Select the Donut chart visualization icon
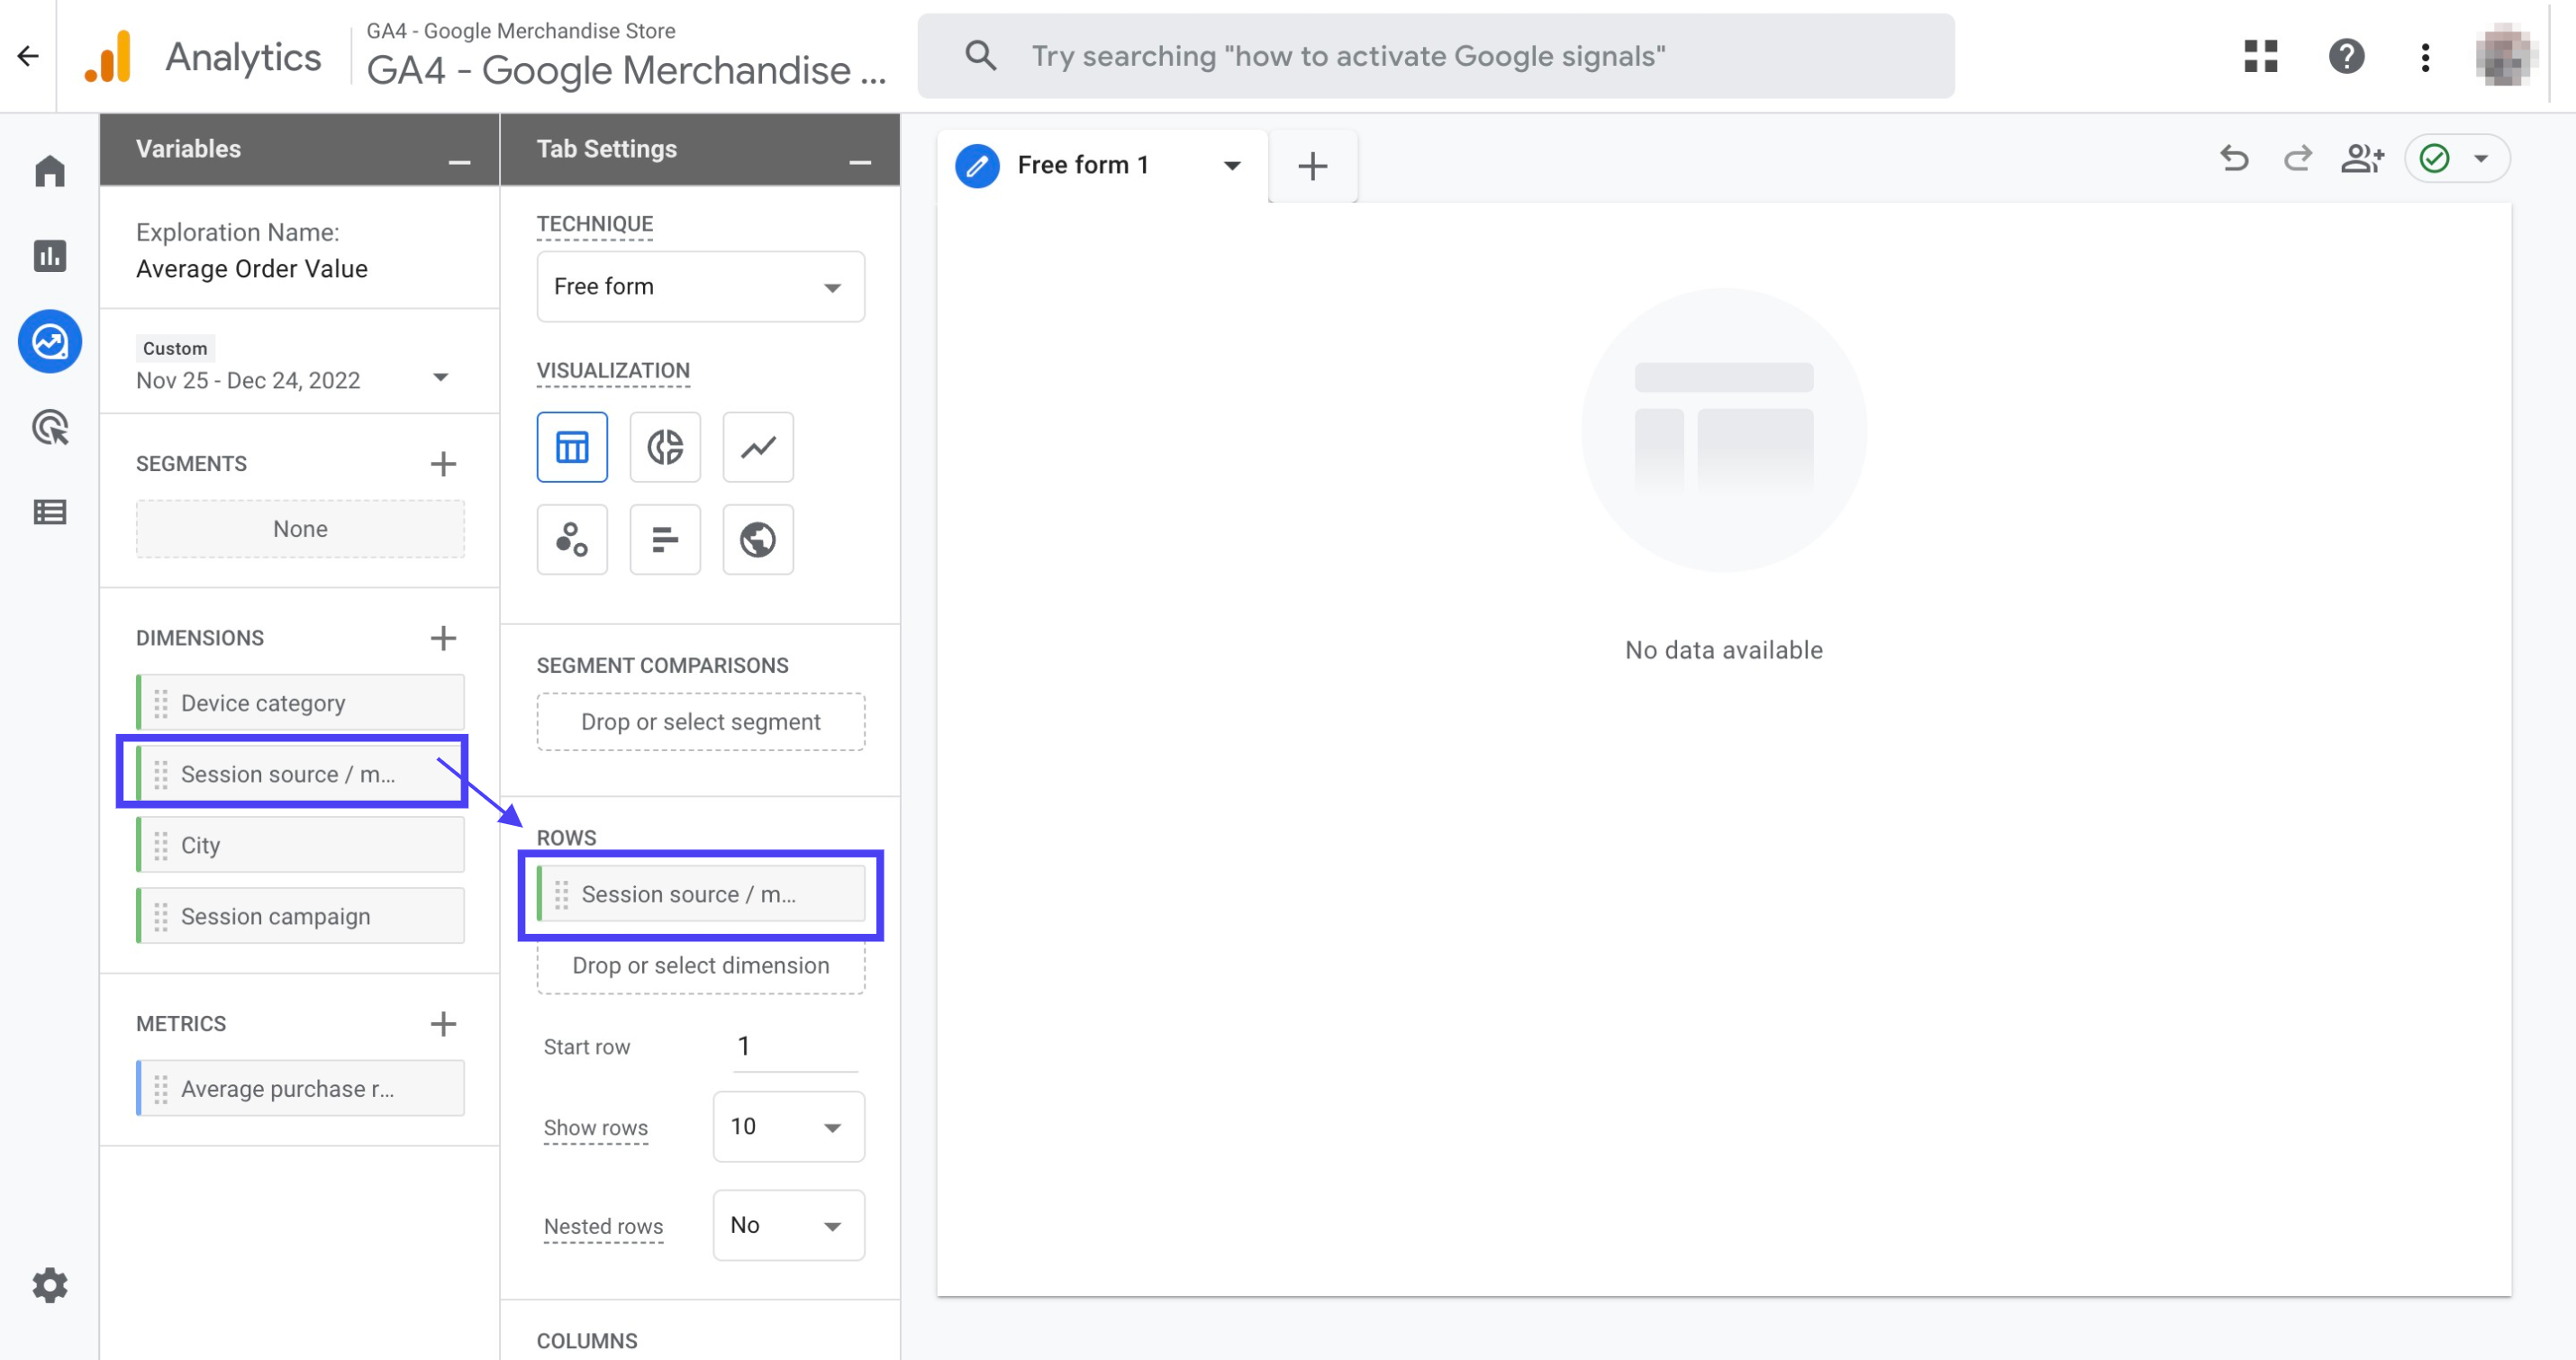 [x=665, y=447]
